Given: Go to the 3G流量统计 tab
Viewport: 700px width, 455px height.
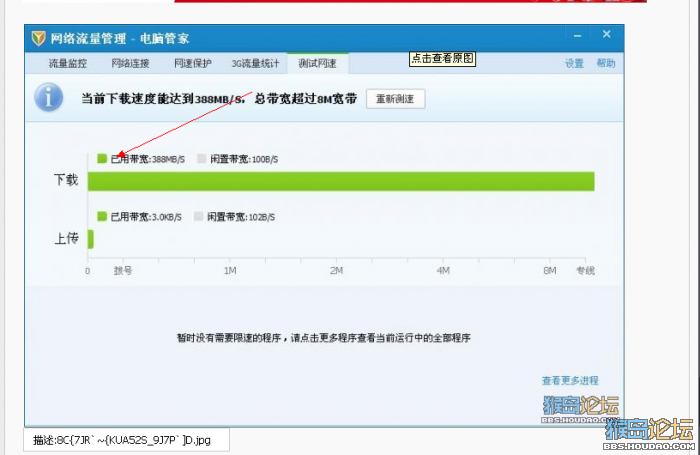Looking at the screenshot, I should coord(255,63).
